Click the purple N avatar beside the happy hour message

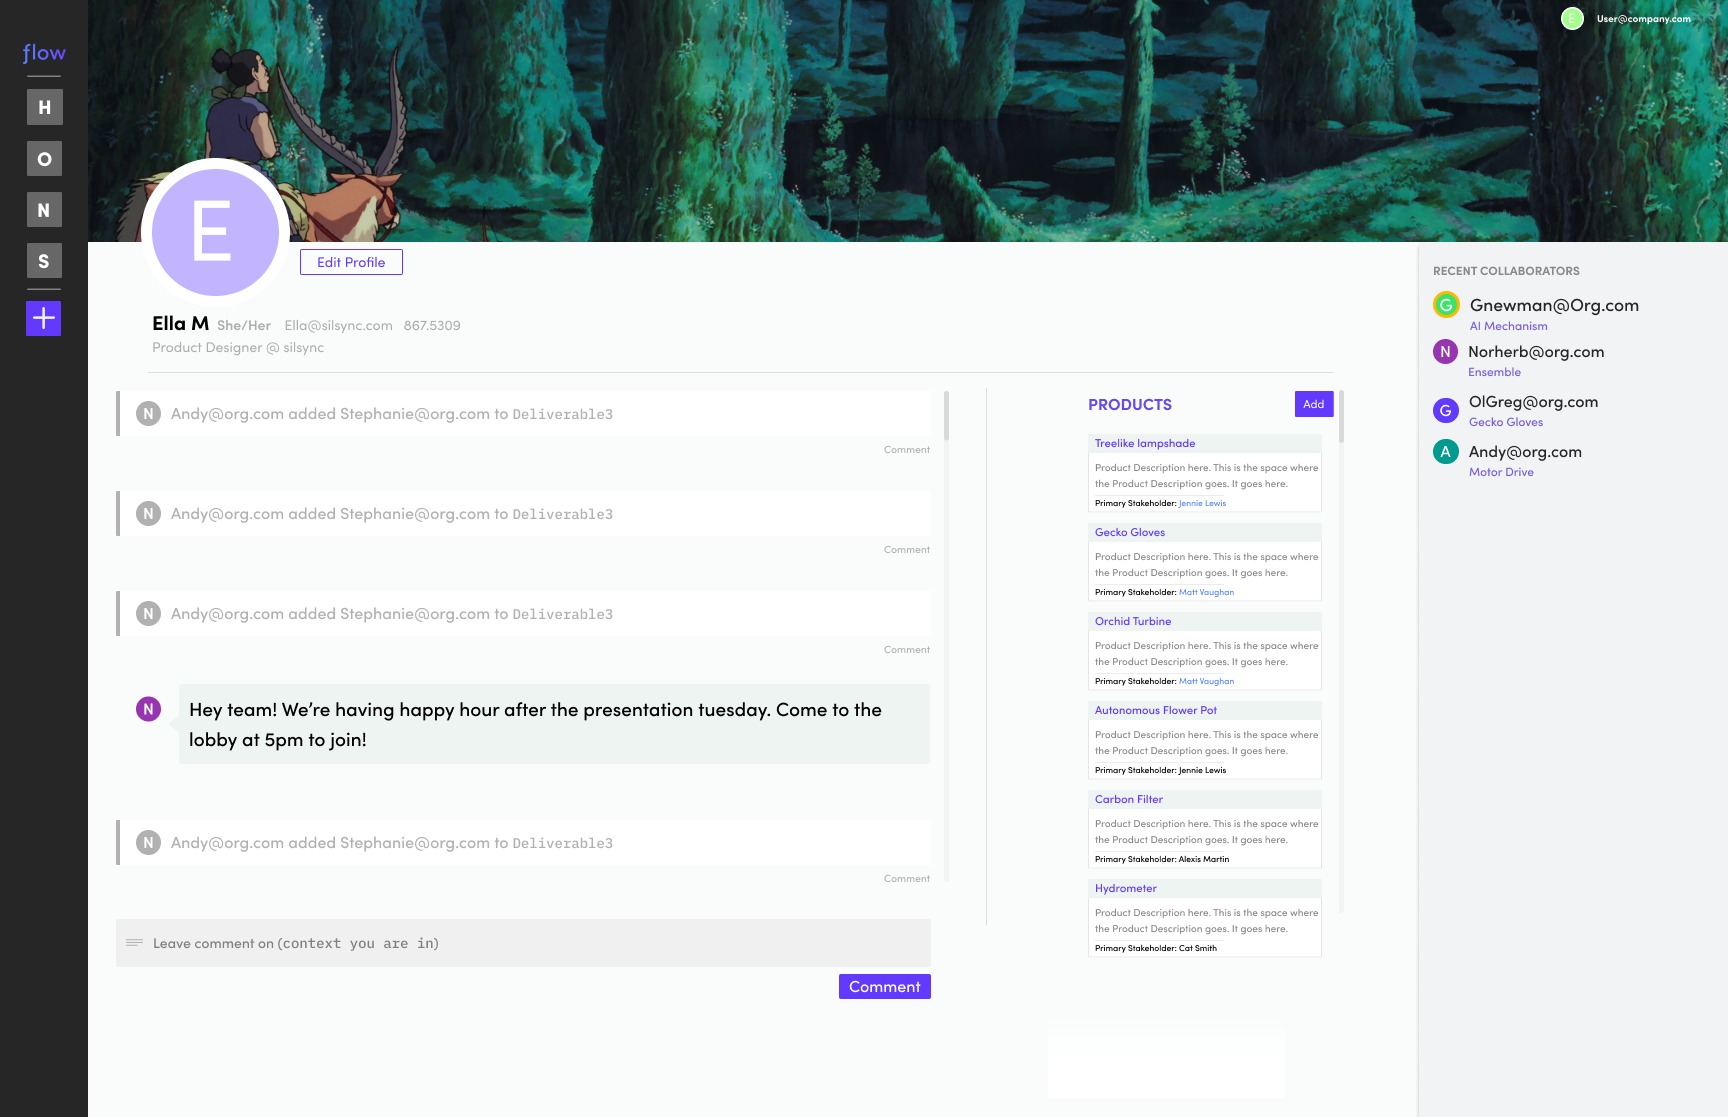point(148,709)
